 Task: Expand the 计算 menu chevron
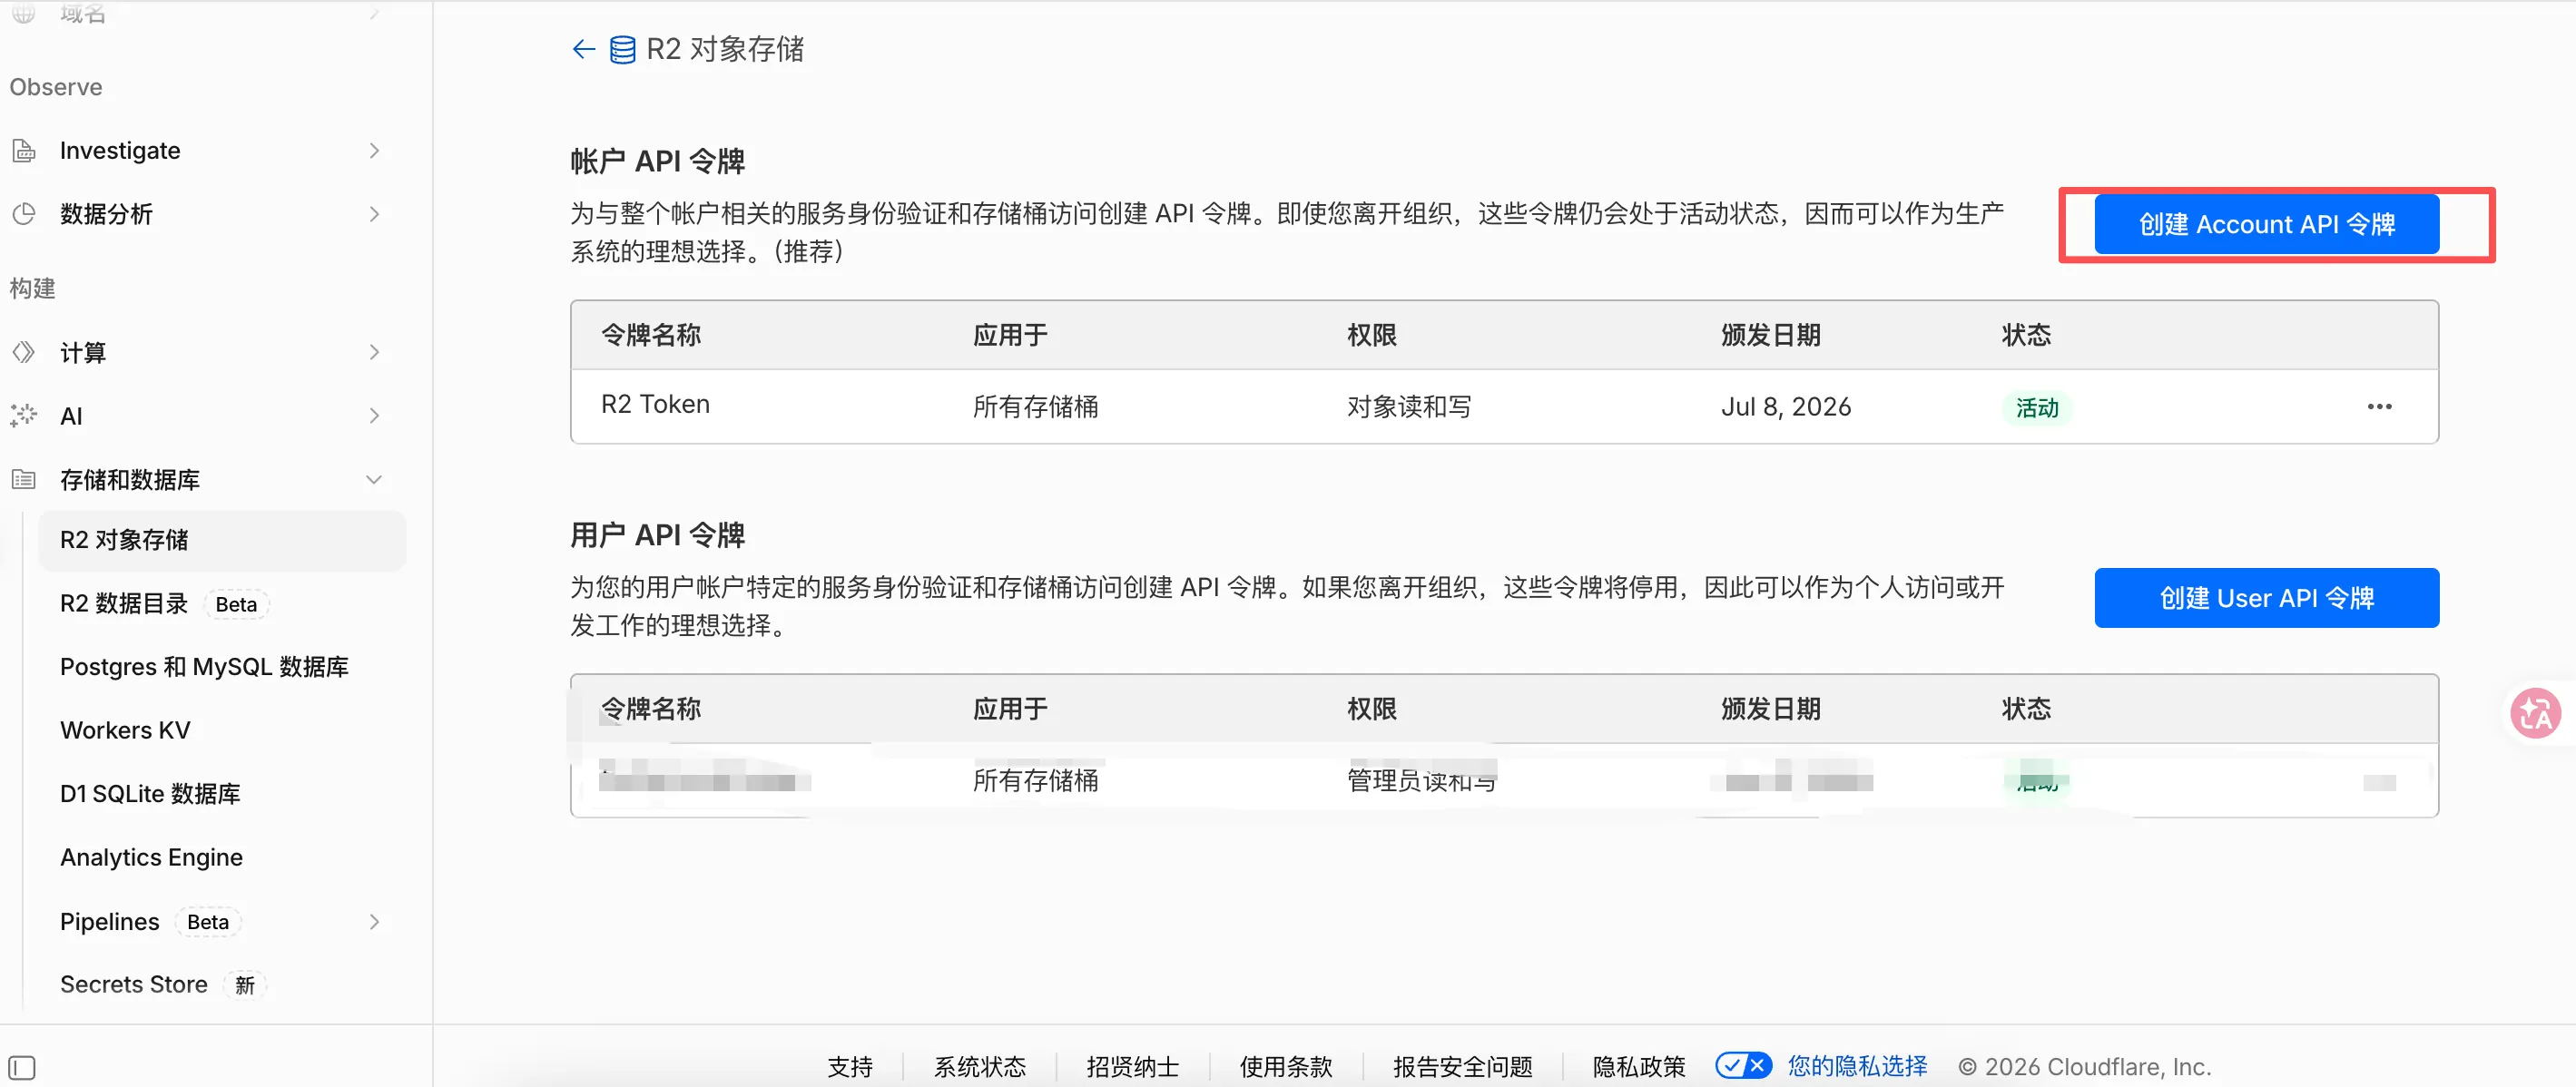(374, 352)
